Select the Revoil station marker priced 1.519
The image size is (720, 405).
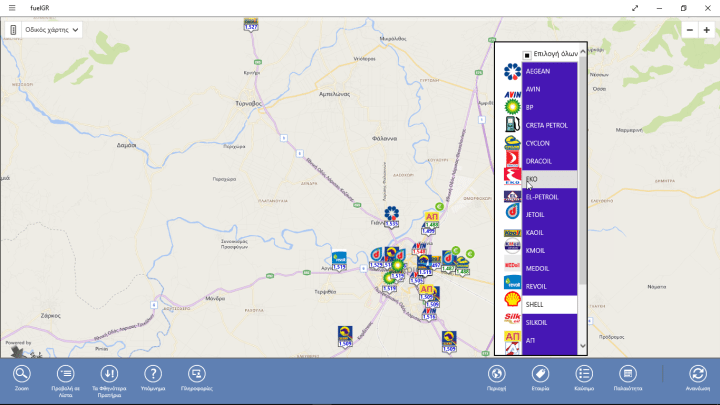[339, 261]
